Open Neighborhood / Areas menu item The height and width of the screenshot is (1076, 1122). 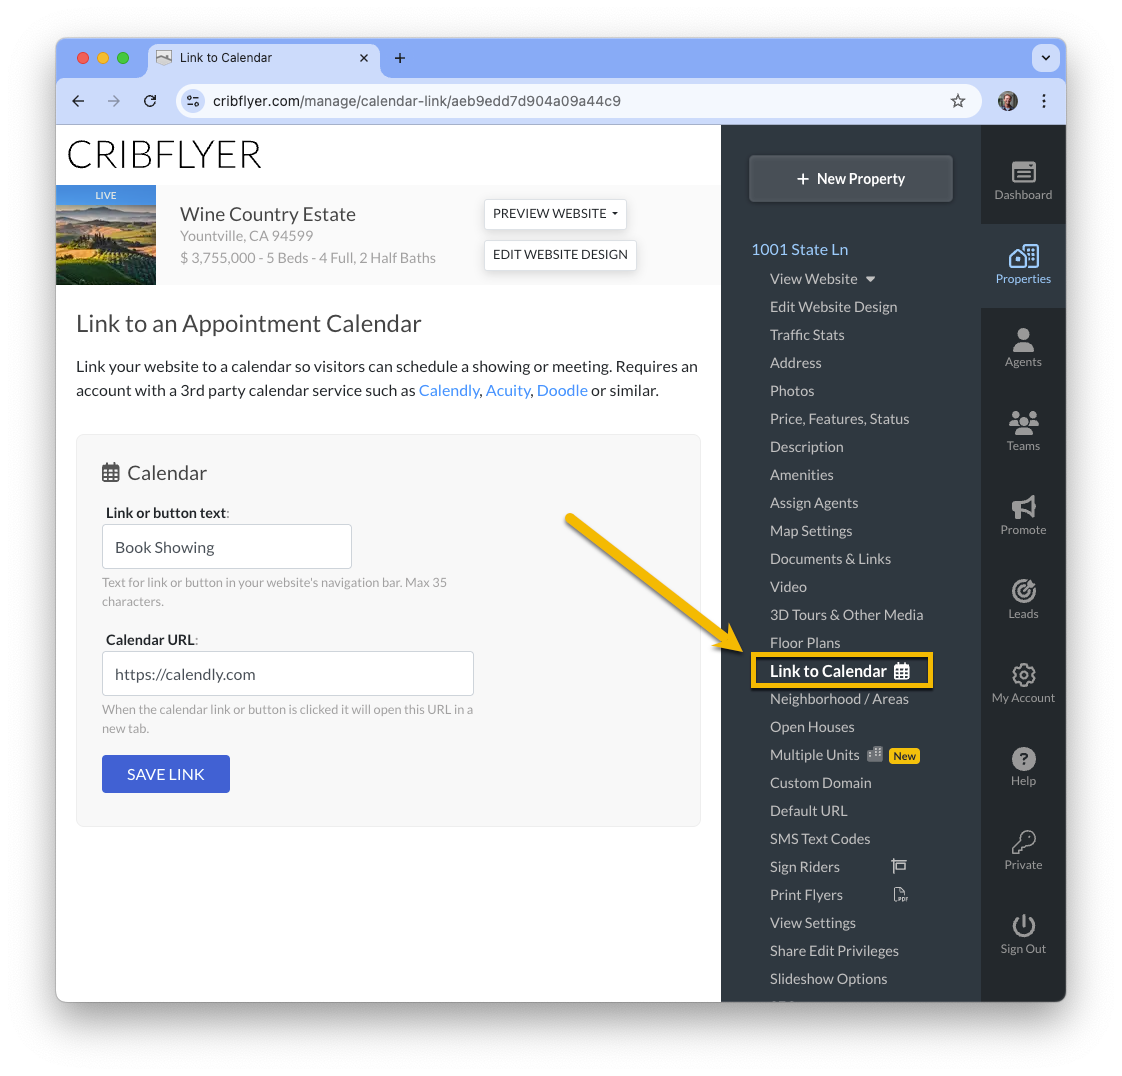coord(839,699)
